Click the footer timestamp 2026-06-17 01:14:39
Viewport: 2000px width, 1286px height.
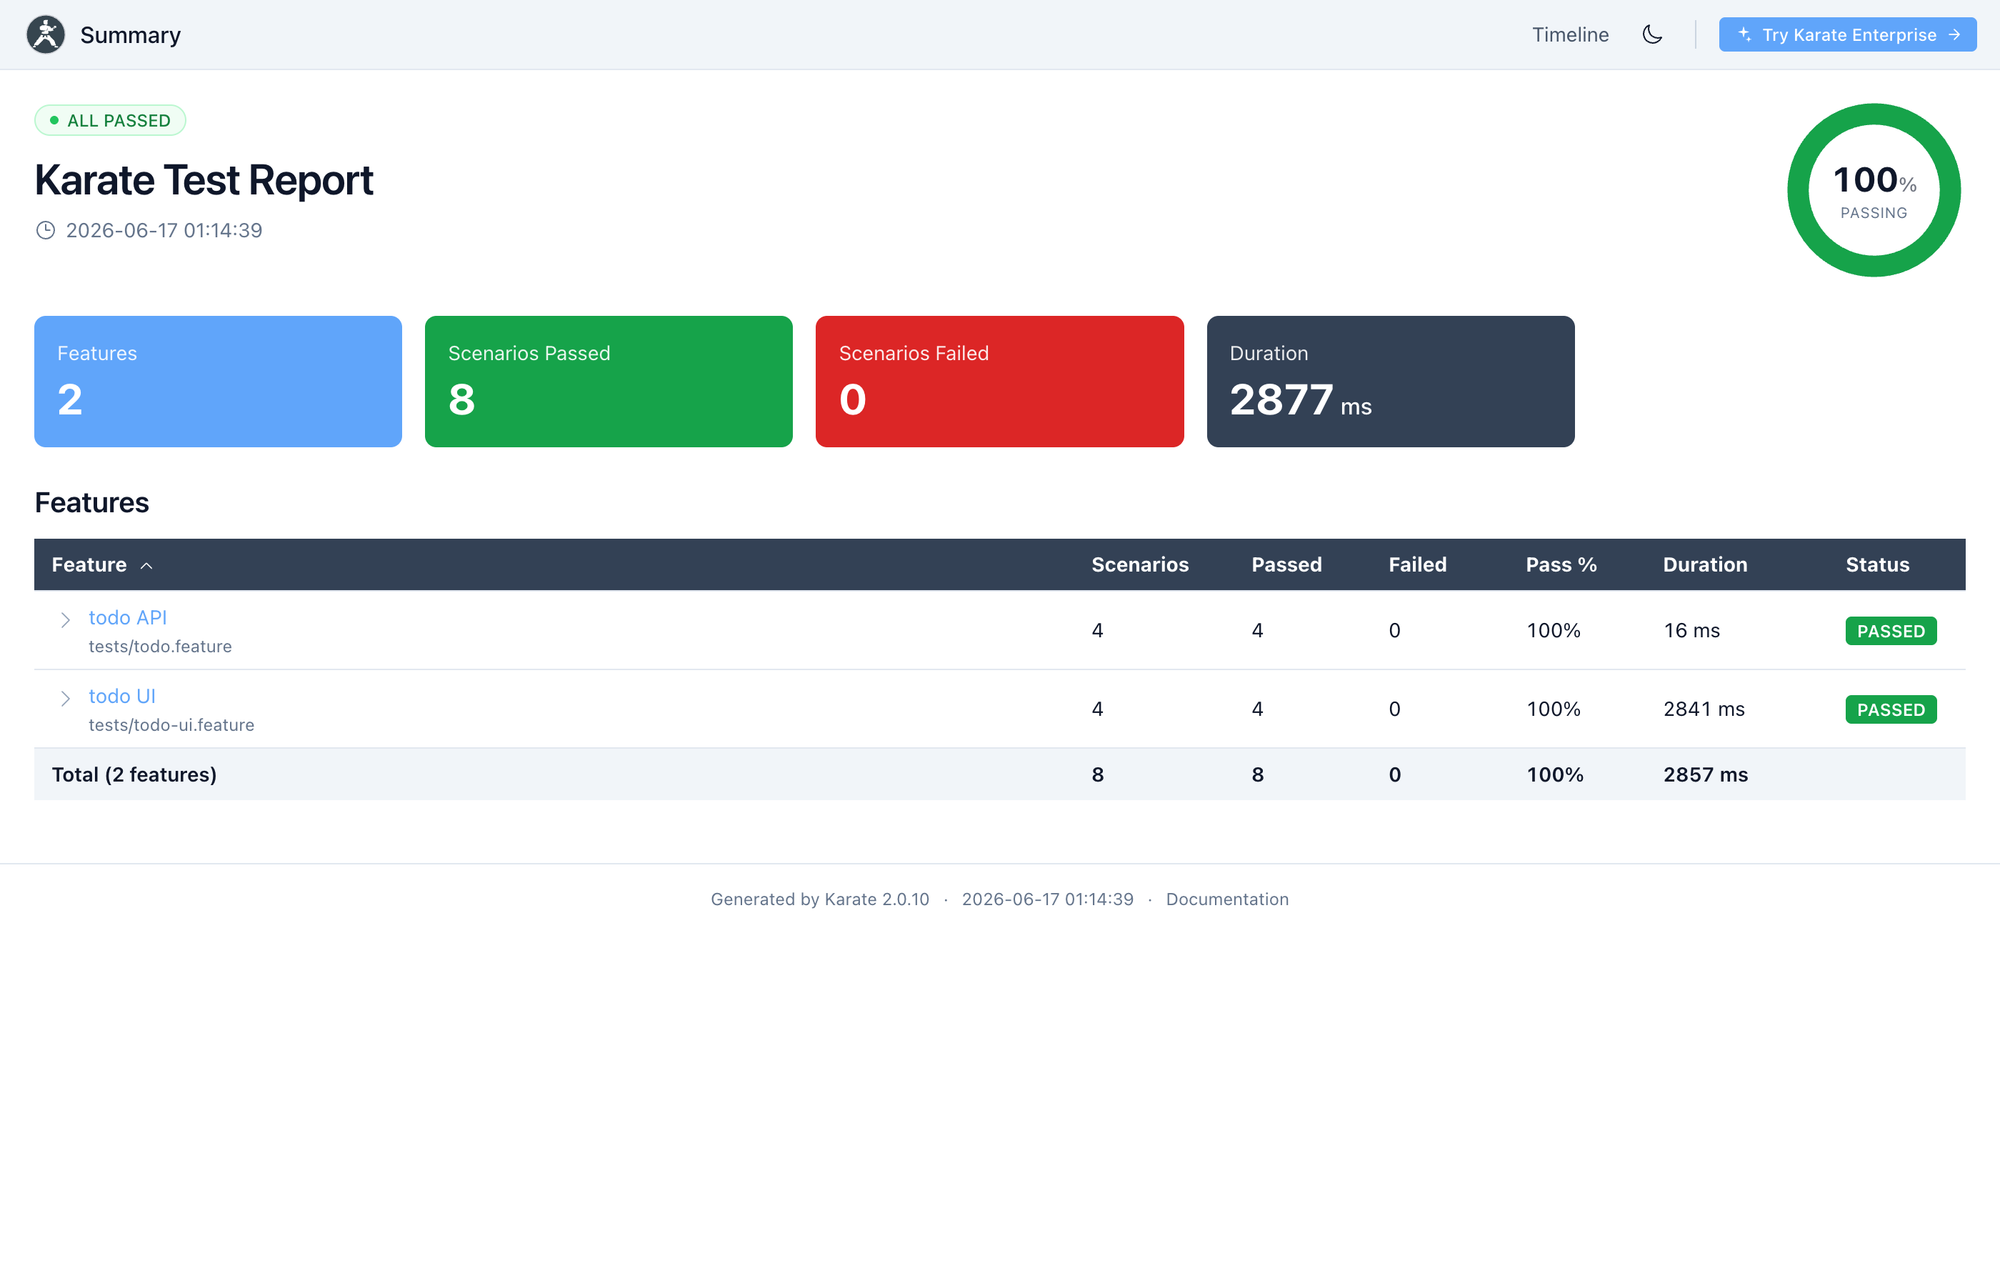1048,899
